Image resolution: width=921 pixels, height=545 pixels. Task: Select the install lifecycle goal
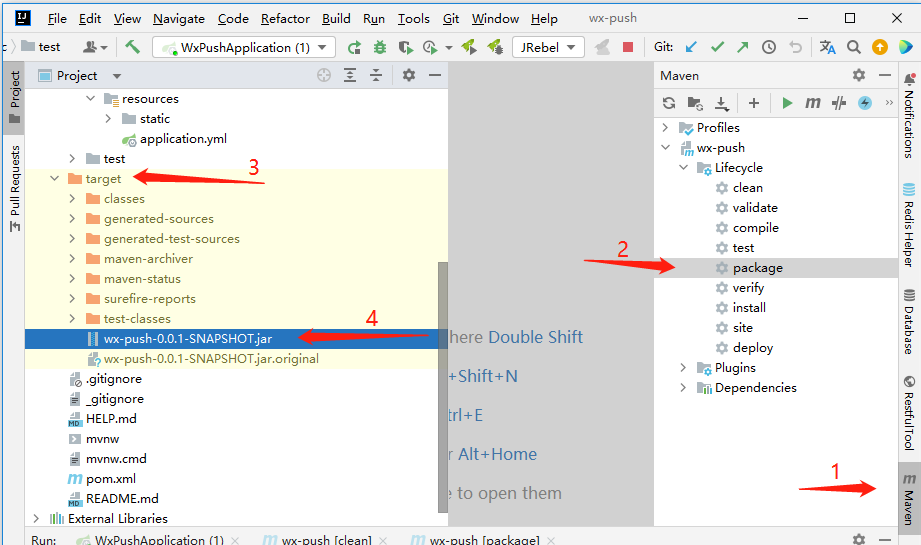pyautogui.click(x=749, y=308)
